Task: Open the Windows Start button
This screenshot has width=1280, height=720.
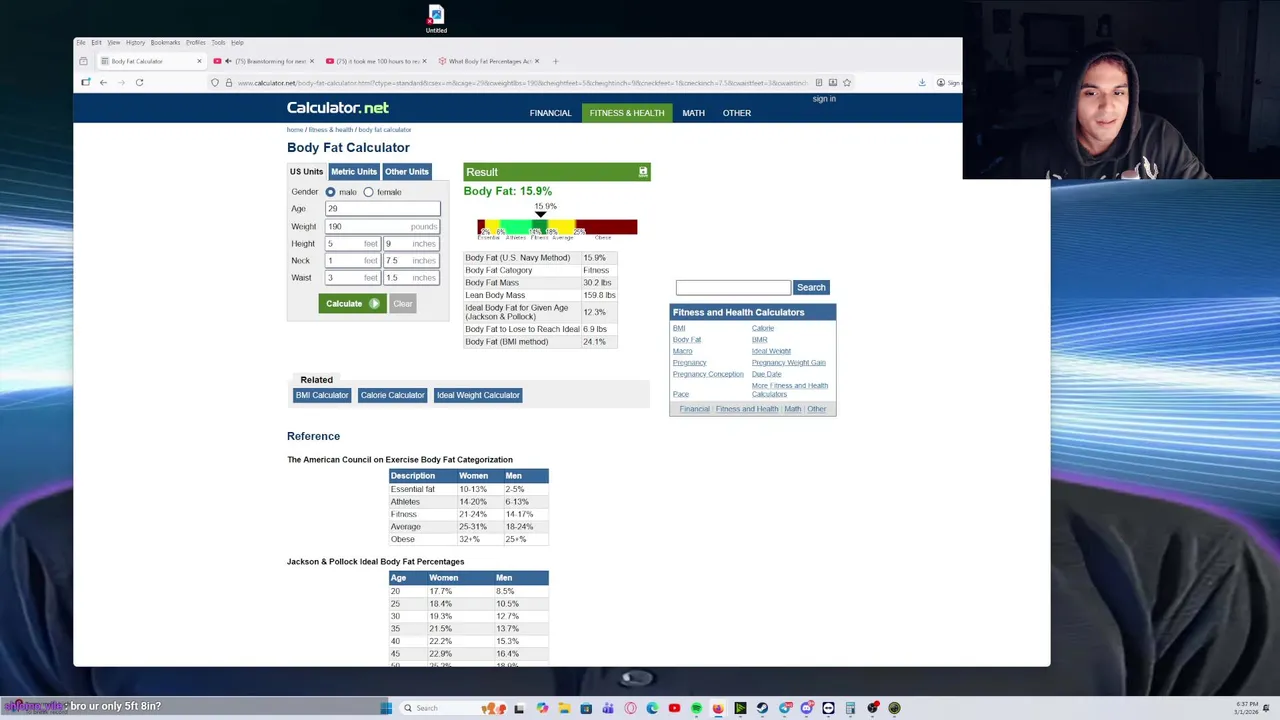Action: 386,708
